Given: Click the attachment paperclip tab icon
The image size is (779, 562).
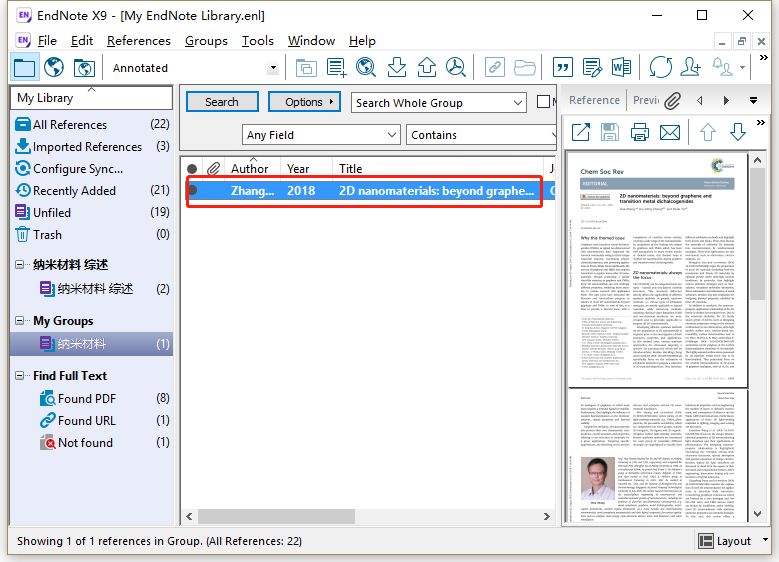Looking at the screenshot, I should (x=673, y=101).
